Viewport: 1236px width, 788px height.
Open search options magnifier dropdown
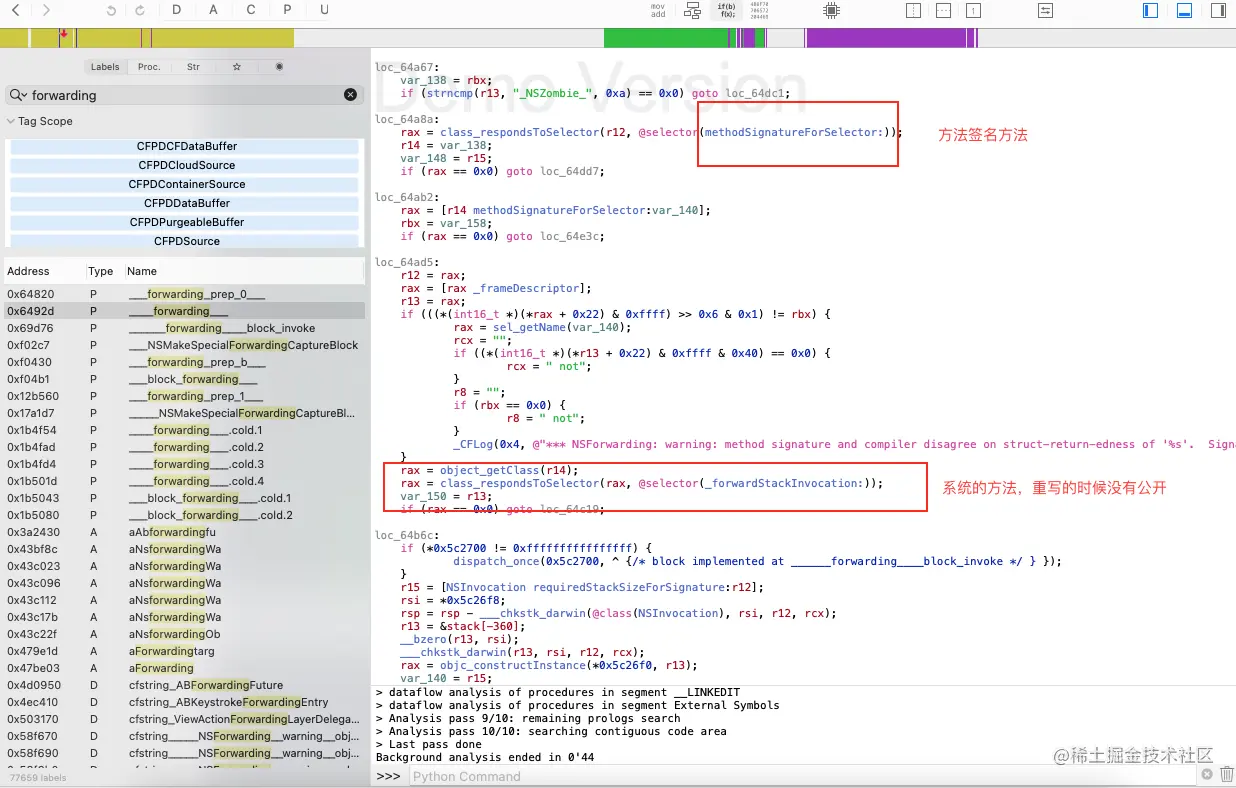(18, 95)
